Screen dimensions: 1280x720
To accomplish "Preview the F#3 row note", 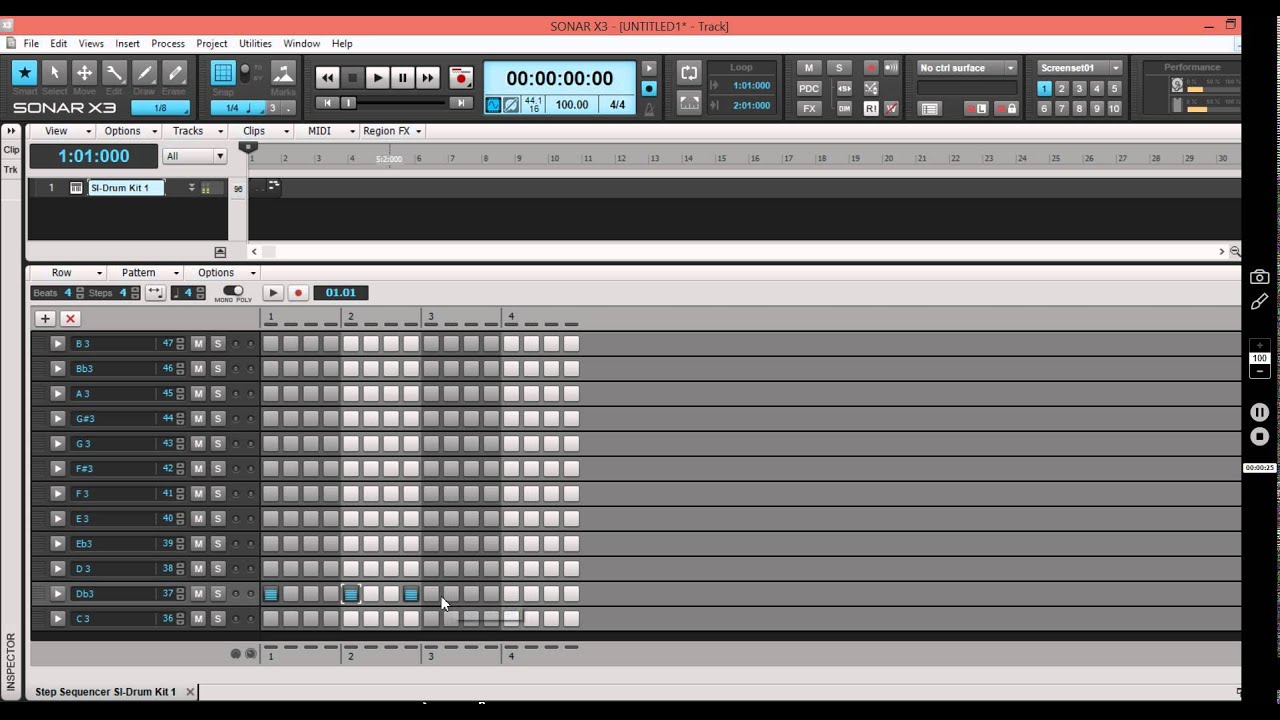I will pyautogui.click(x=57, y=469).
